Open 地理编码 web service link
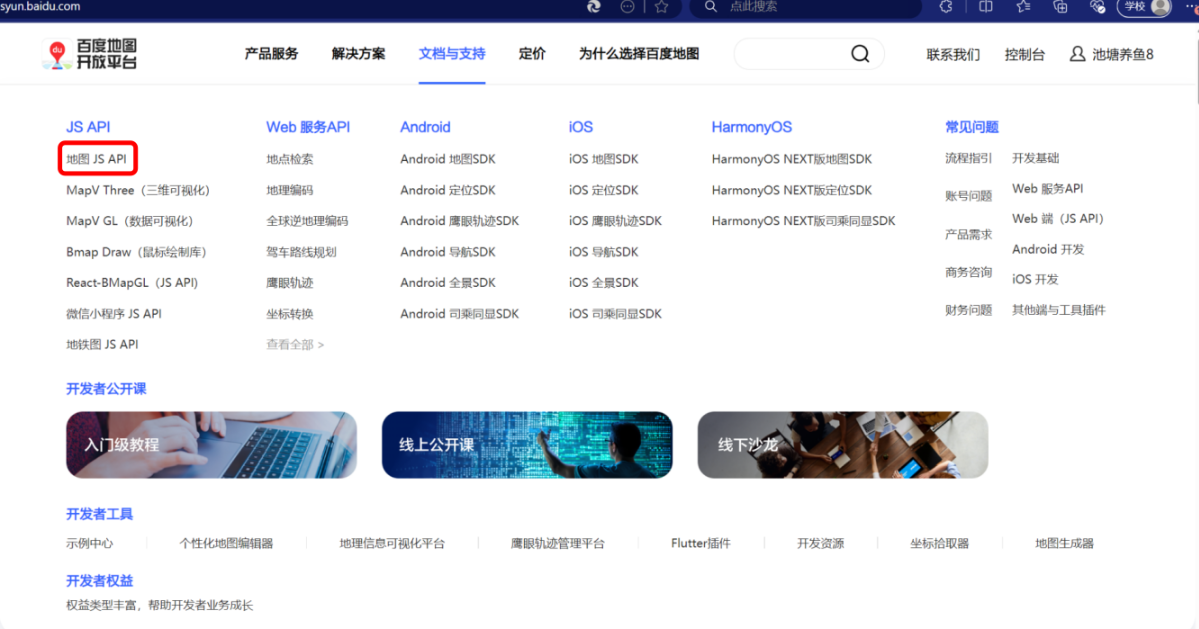The image size is (1199, 629). click(x=290, y=190)
